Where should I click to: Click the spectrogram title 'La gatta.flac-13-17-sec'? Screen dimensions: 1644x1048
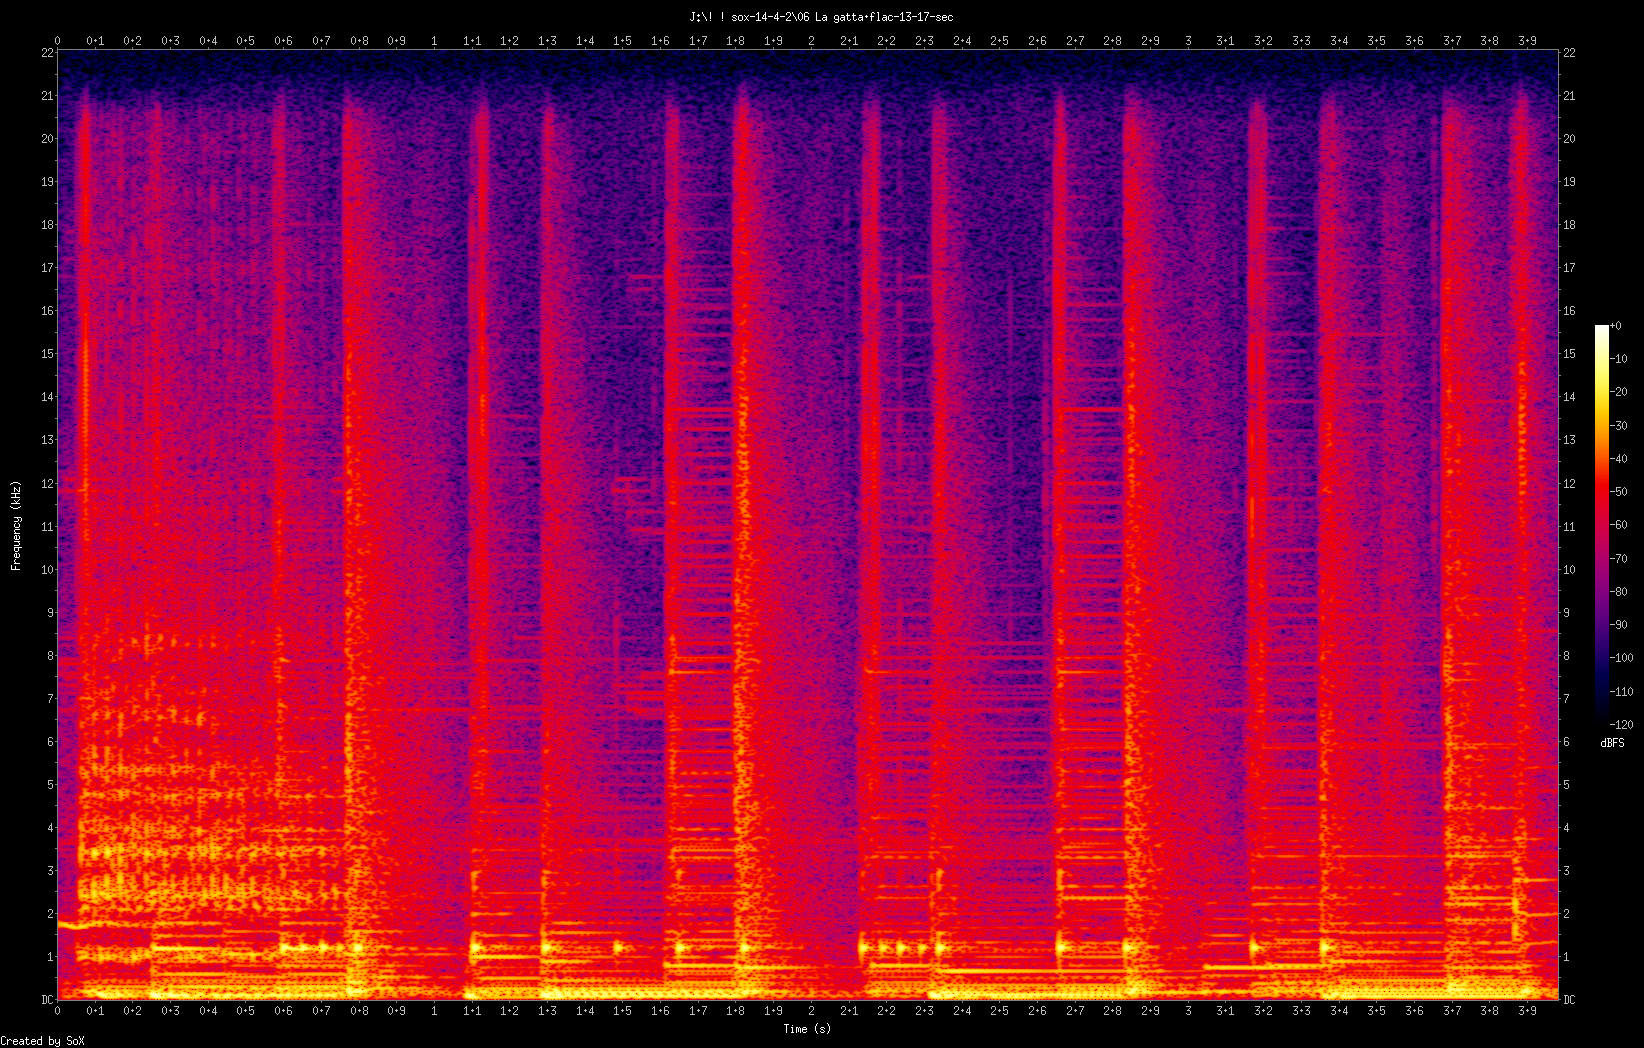click(x=884, y=17)
